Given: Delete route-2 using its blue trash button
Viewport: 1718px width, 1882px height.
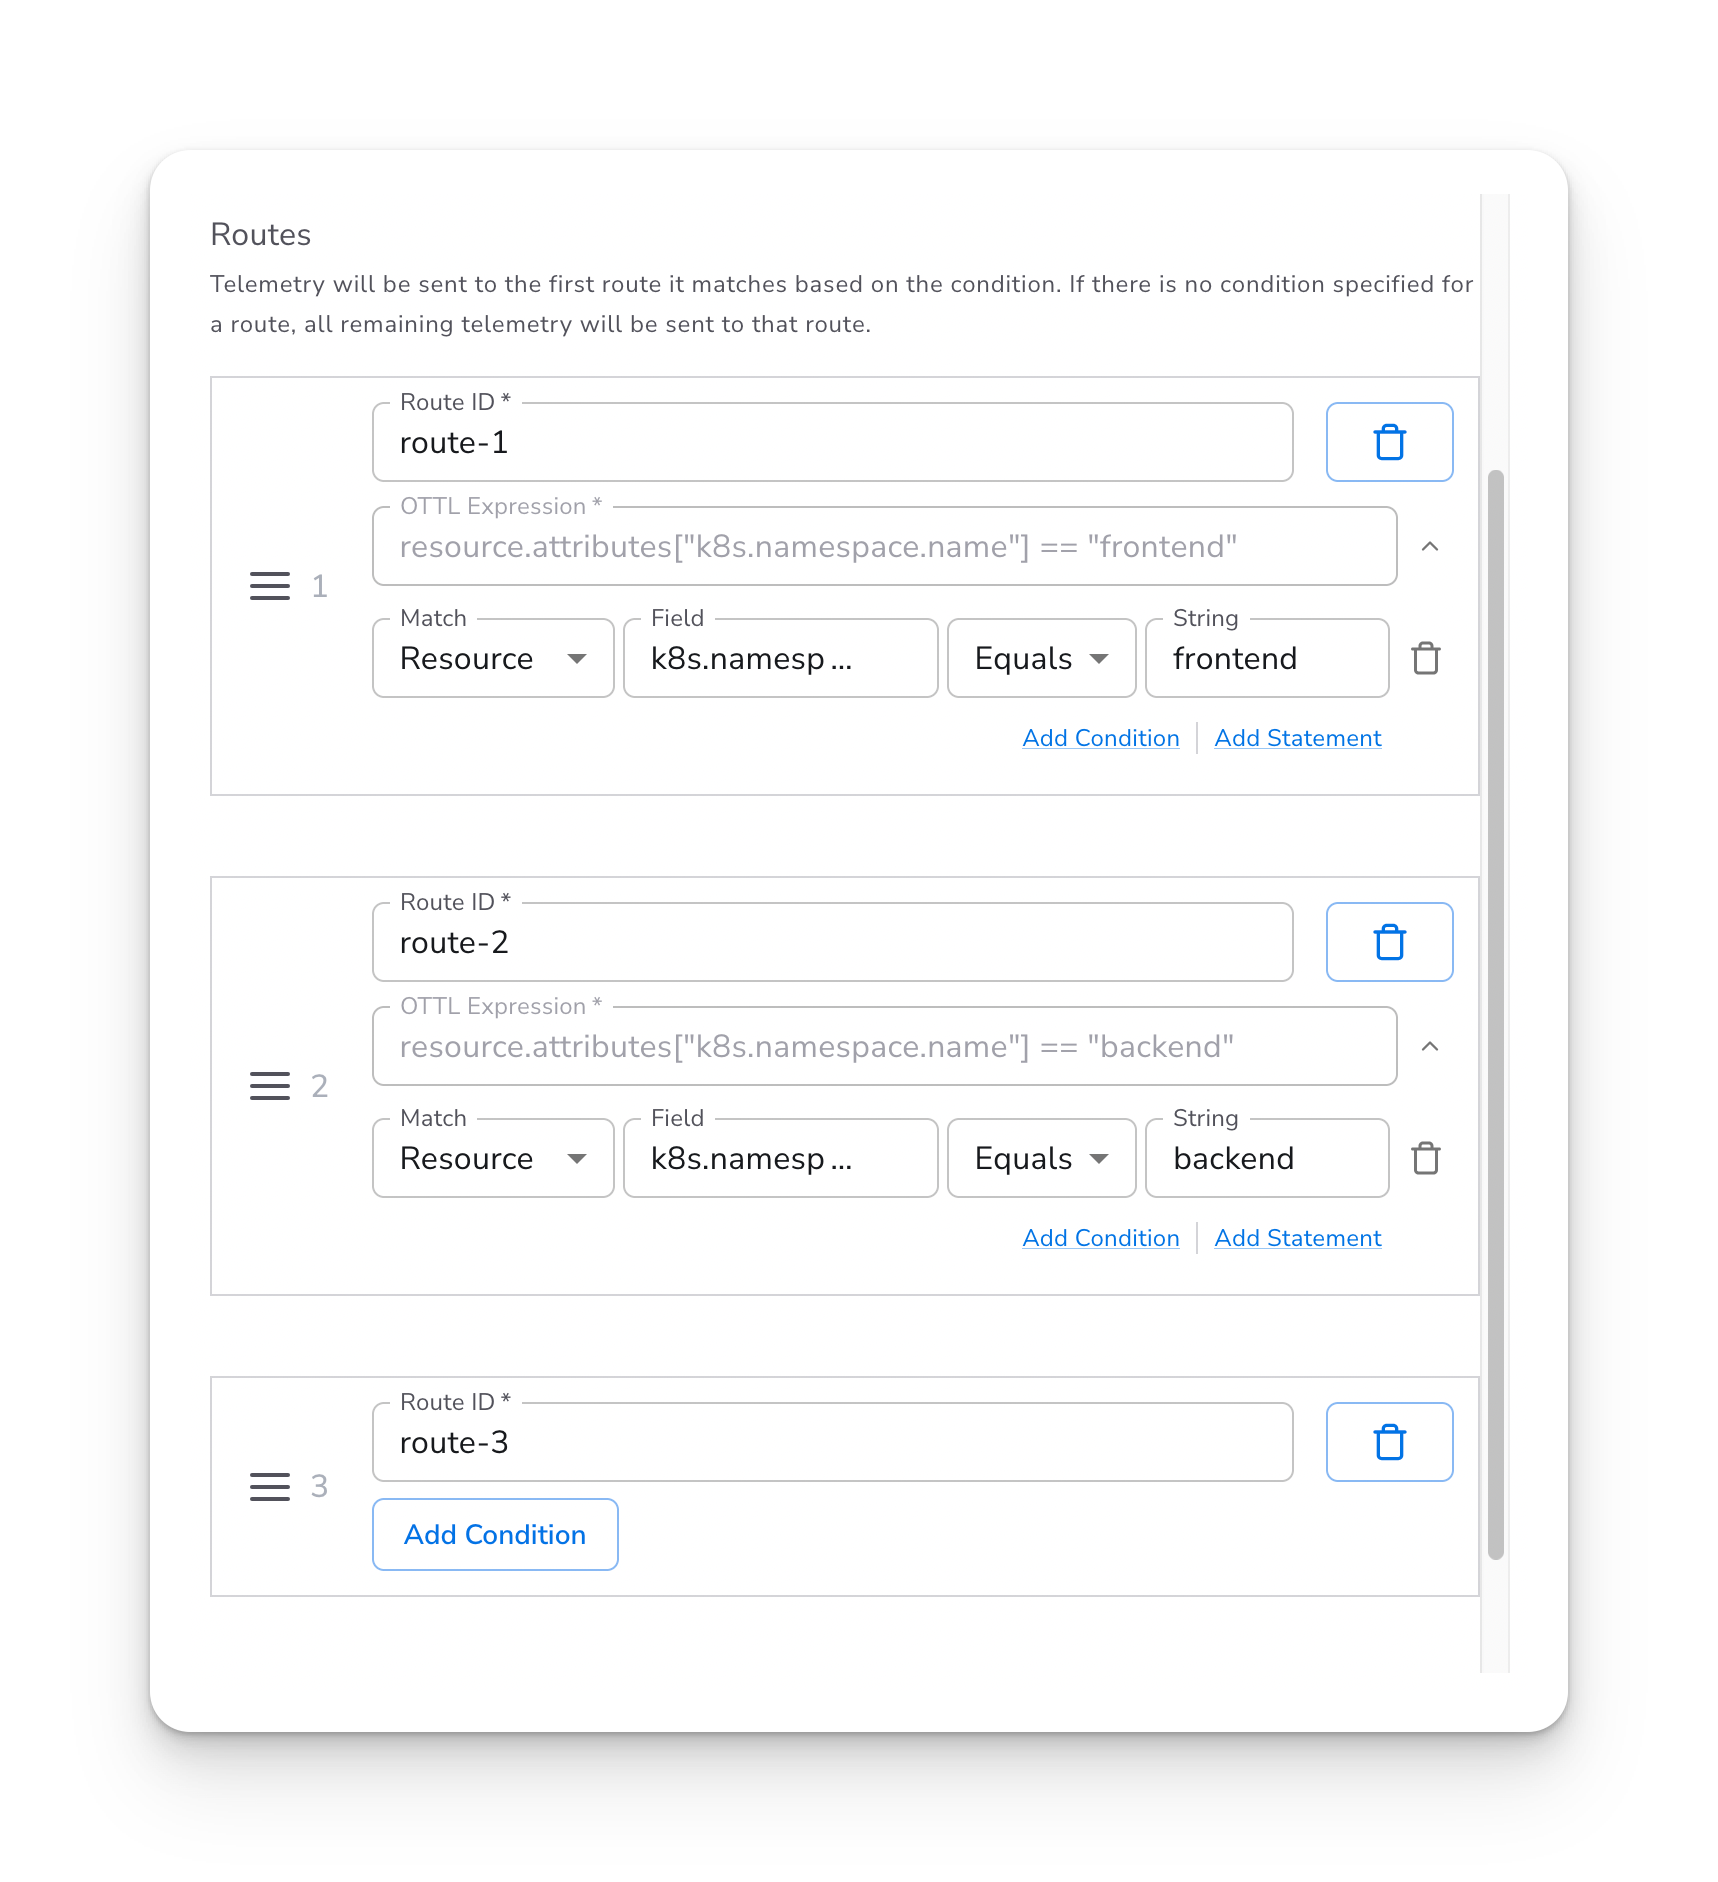Looking at the screenshot, I should point(1388,942).
